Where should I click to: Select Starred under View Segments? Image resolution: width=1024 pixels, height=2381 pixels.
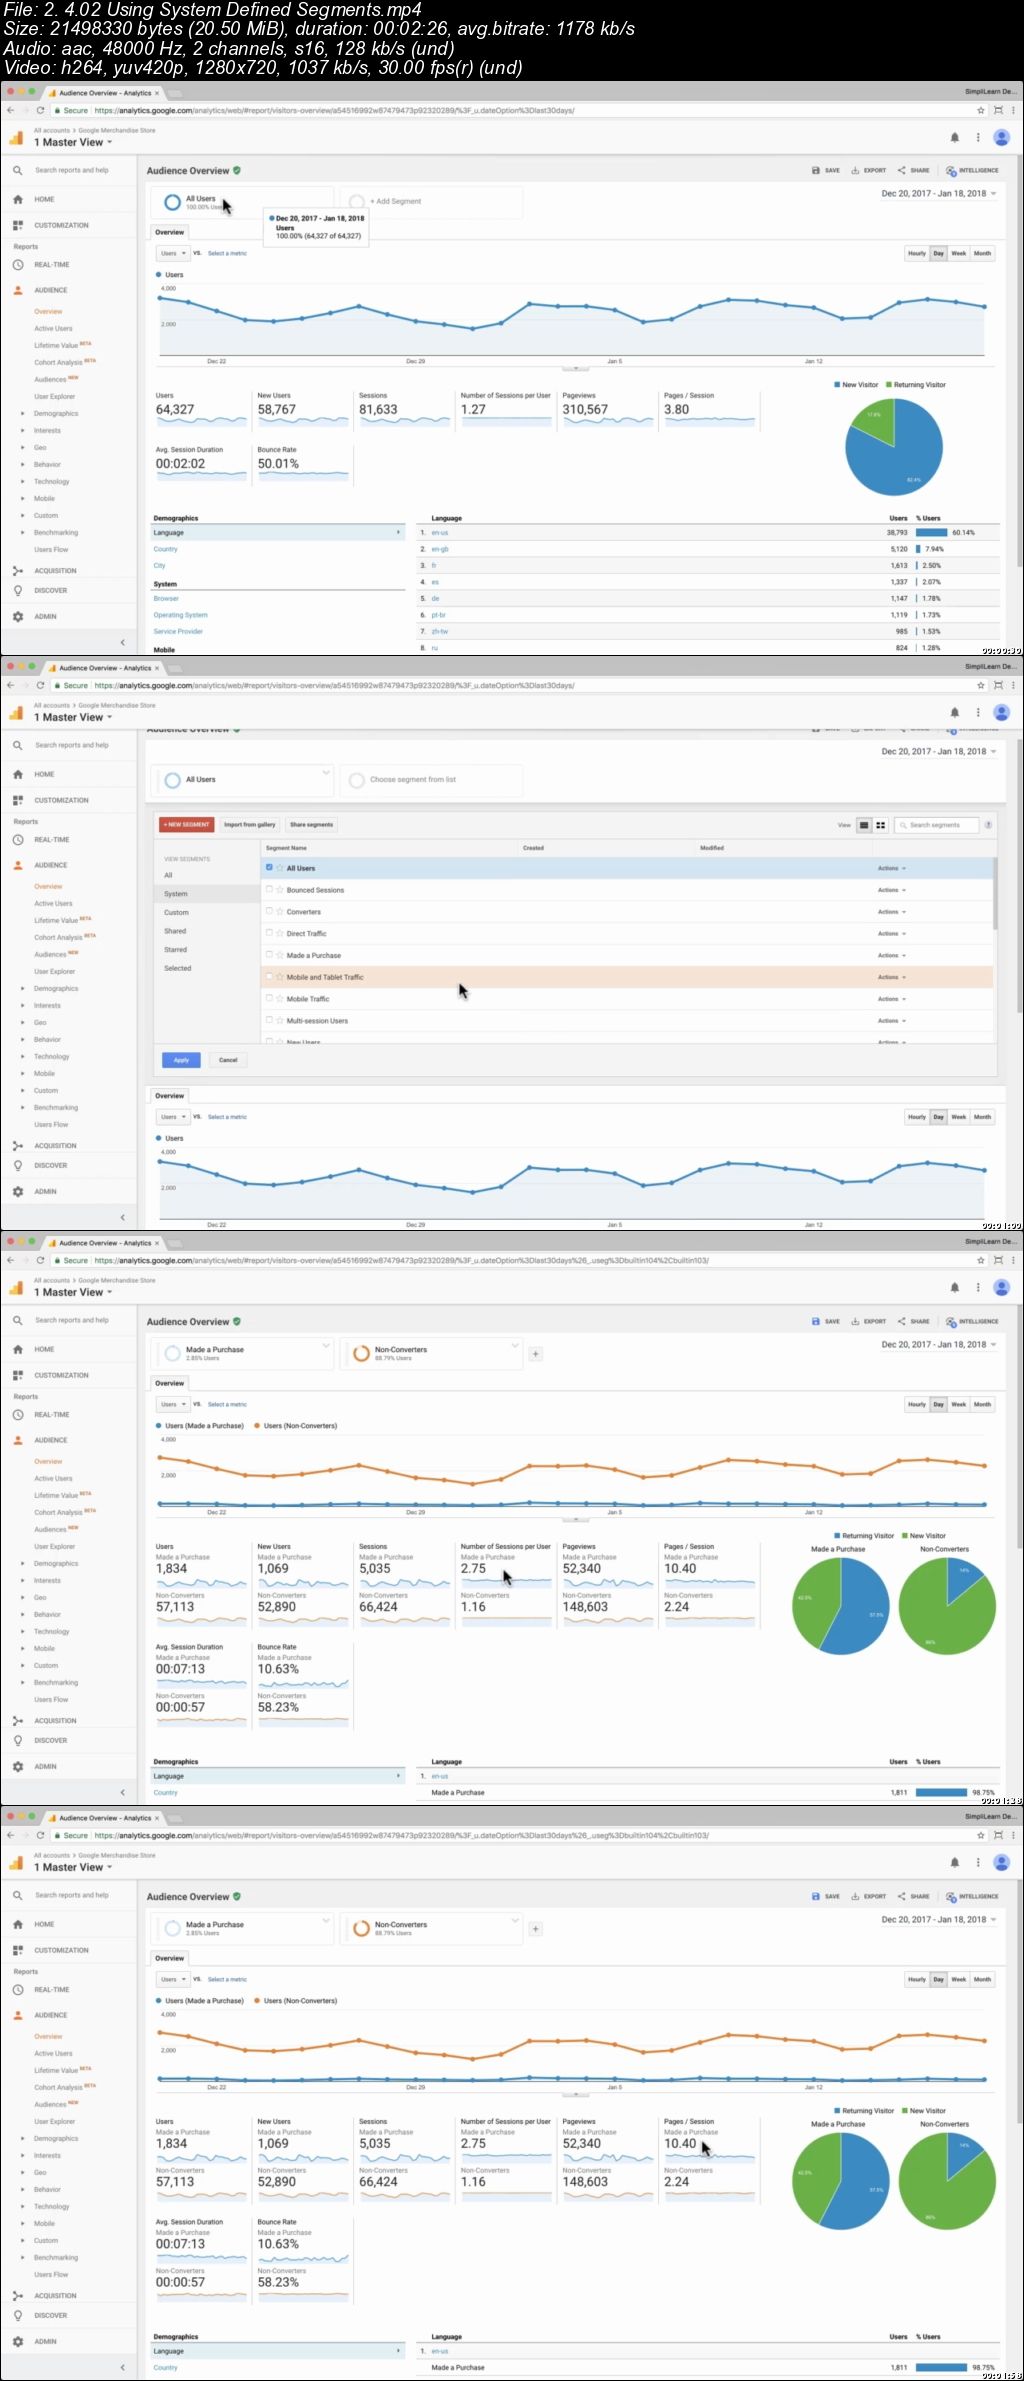click(175, 950)
